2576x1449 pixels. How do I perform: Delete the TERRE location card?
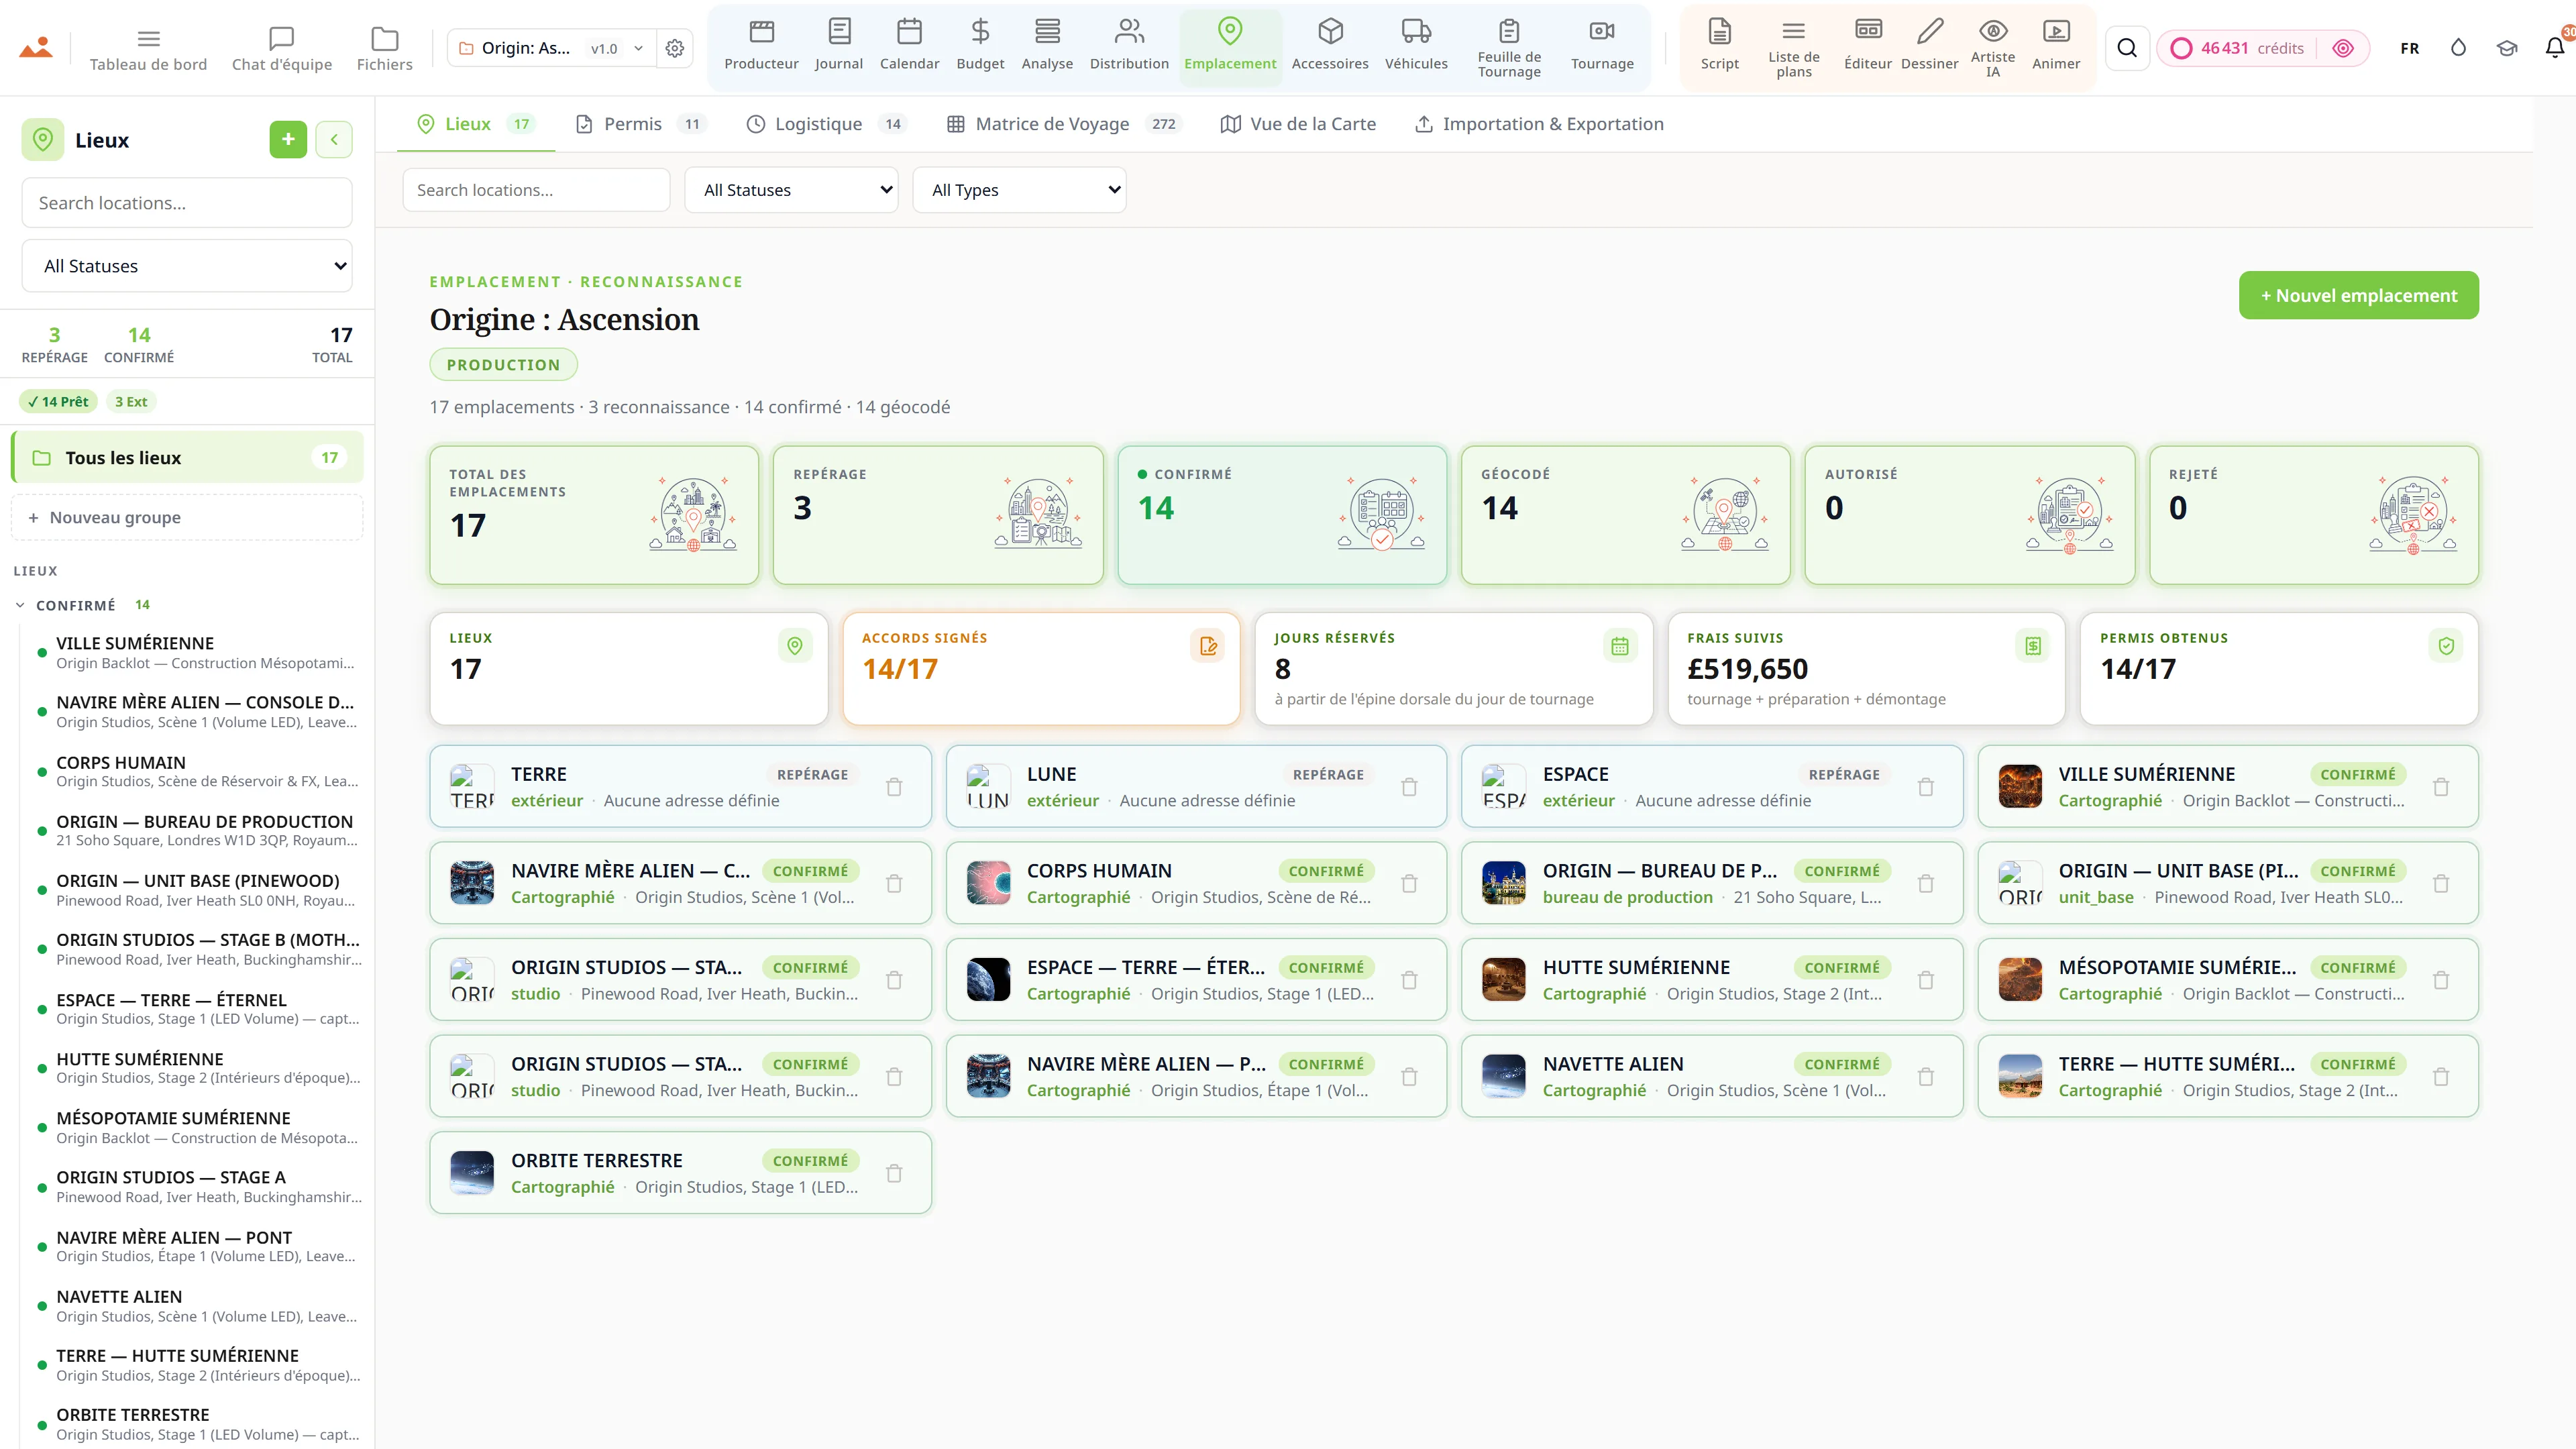point(894,787)
